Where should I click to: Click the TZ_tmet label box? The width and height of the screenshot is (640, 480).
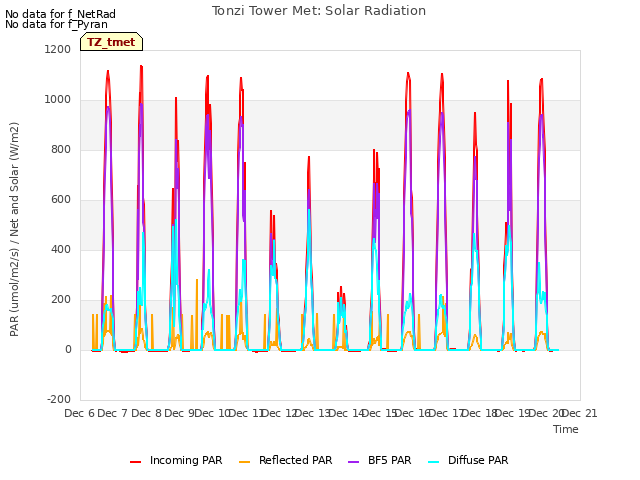click(111, 42)
